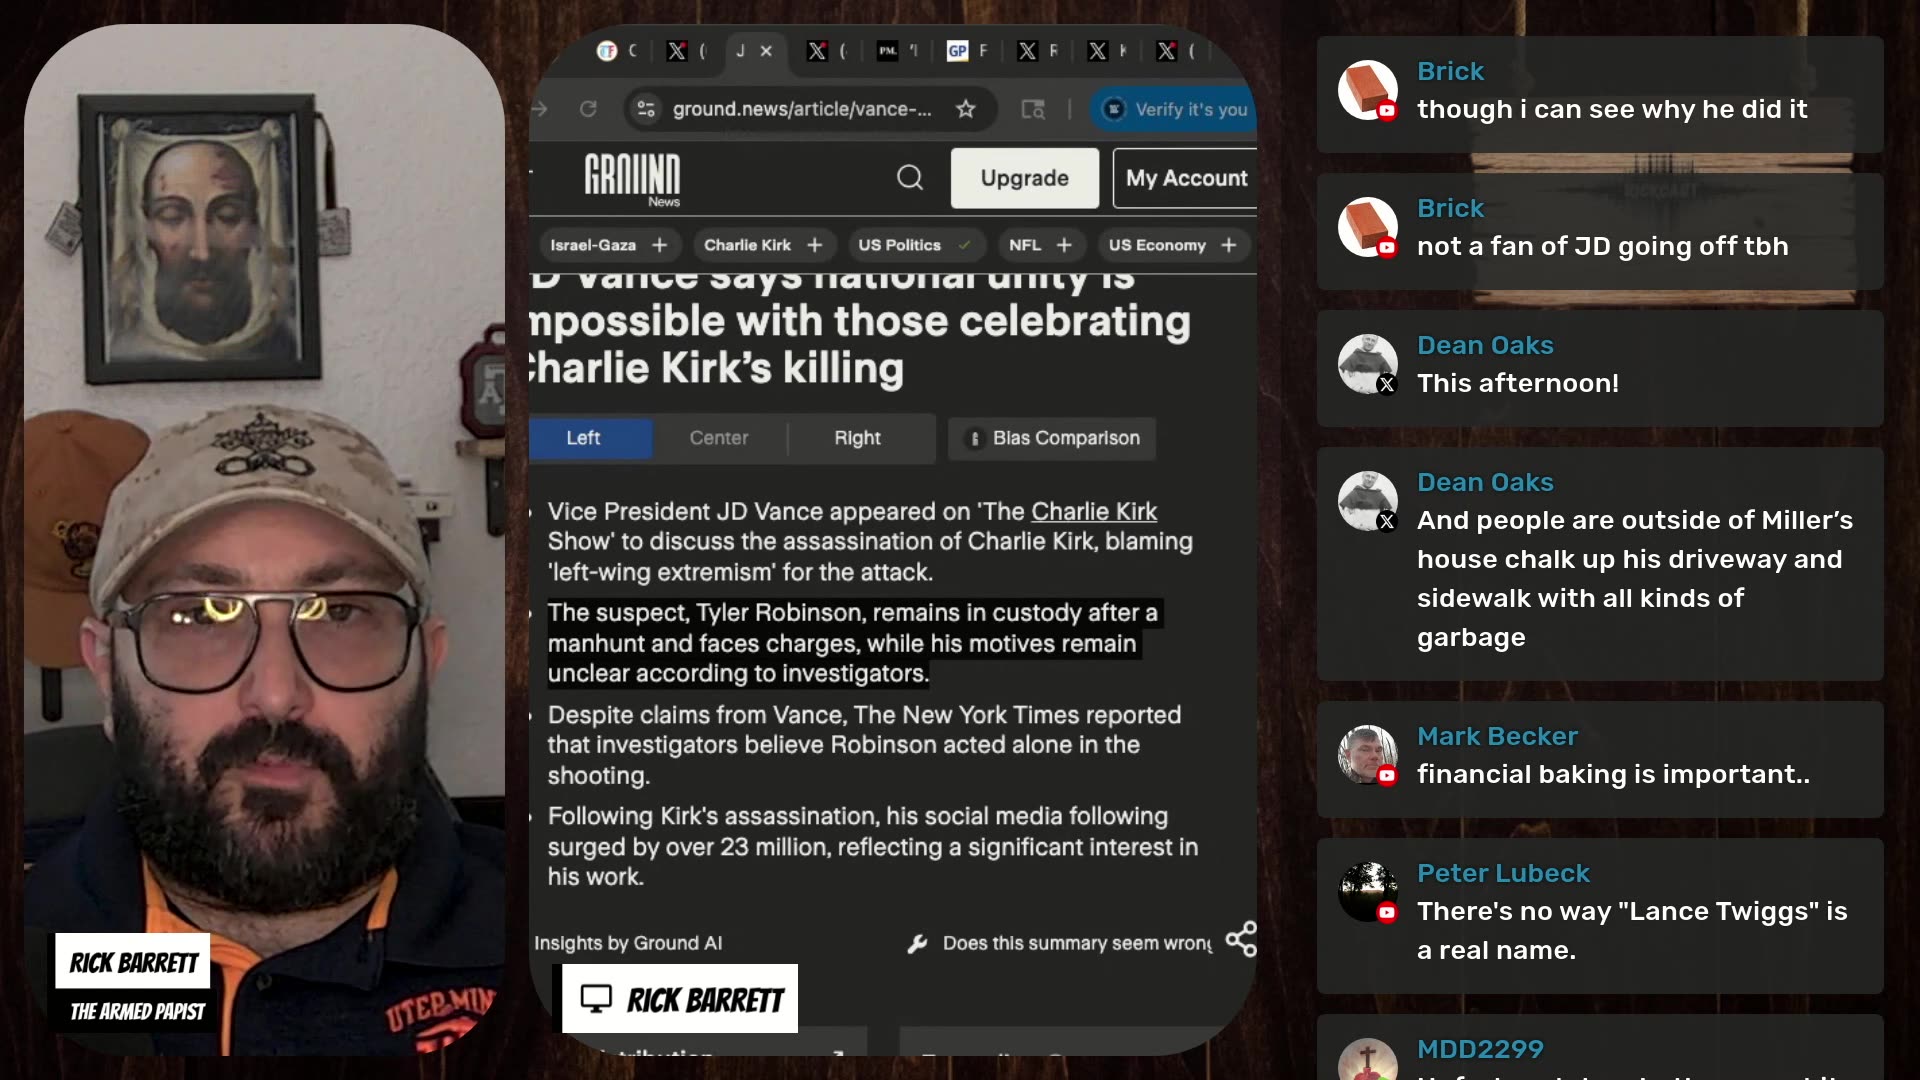Open the Ground News search icon
The height and width of the screenshot is (1080, 1920).
909,178
